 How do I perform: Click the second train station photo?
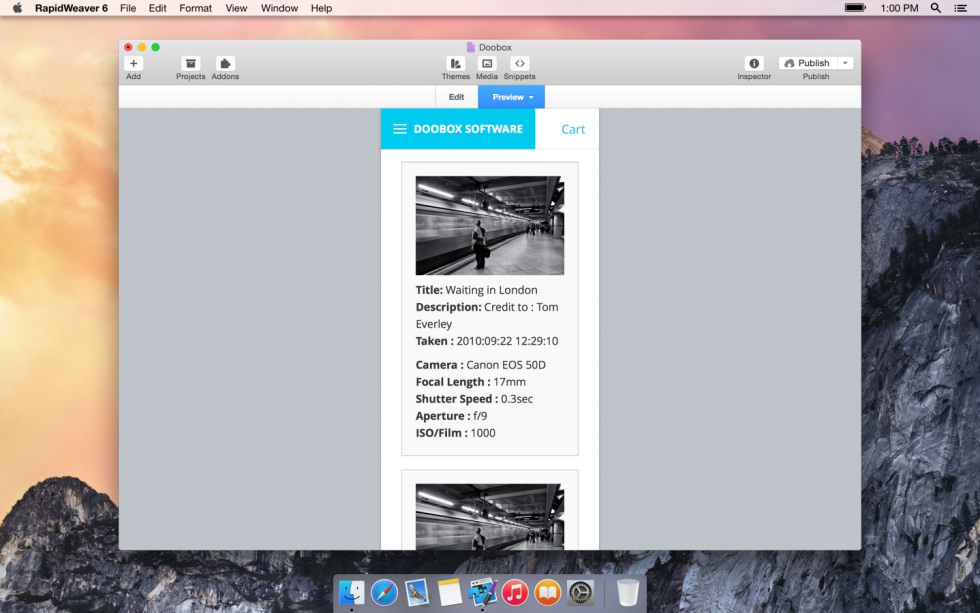(490, 517)
